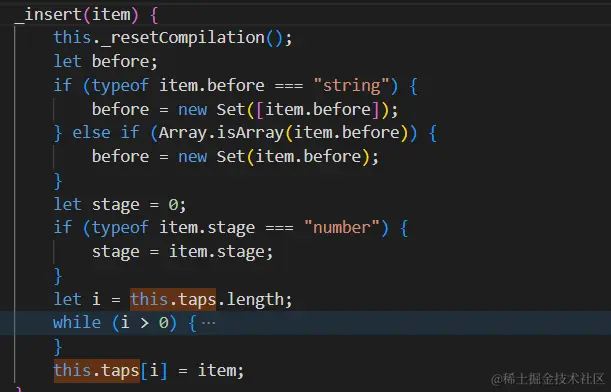
Task: Click the item parameter in _insert signature
Action: [x=111, y=14]
